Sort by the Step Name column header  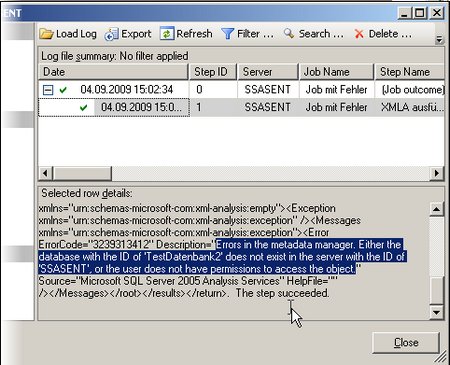tap(410, 72)
